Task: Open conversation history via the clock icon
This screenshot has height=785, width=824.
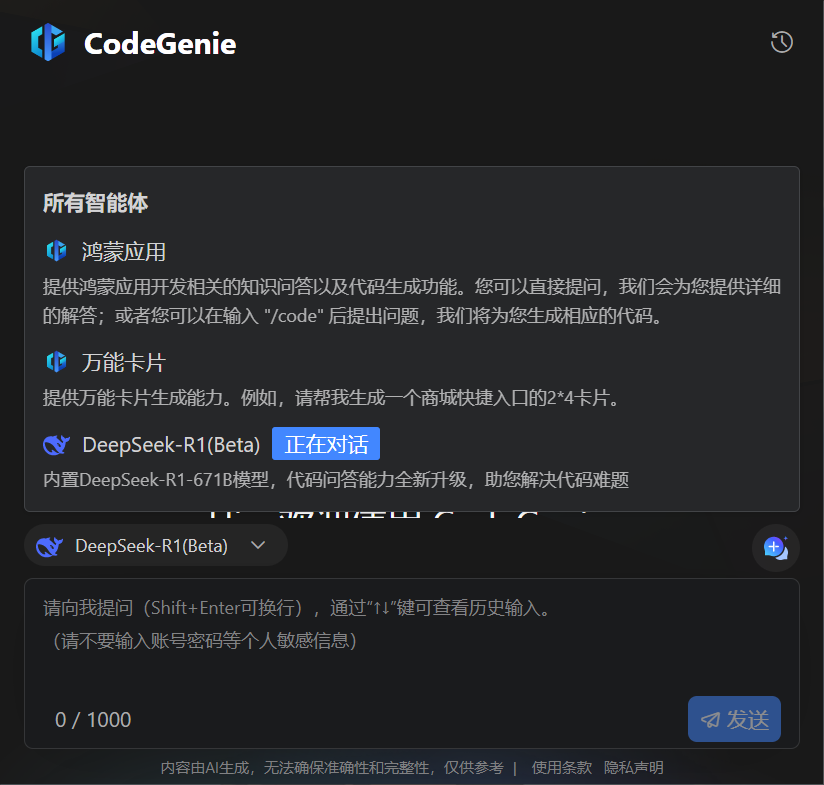Action: 781,42
